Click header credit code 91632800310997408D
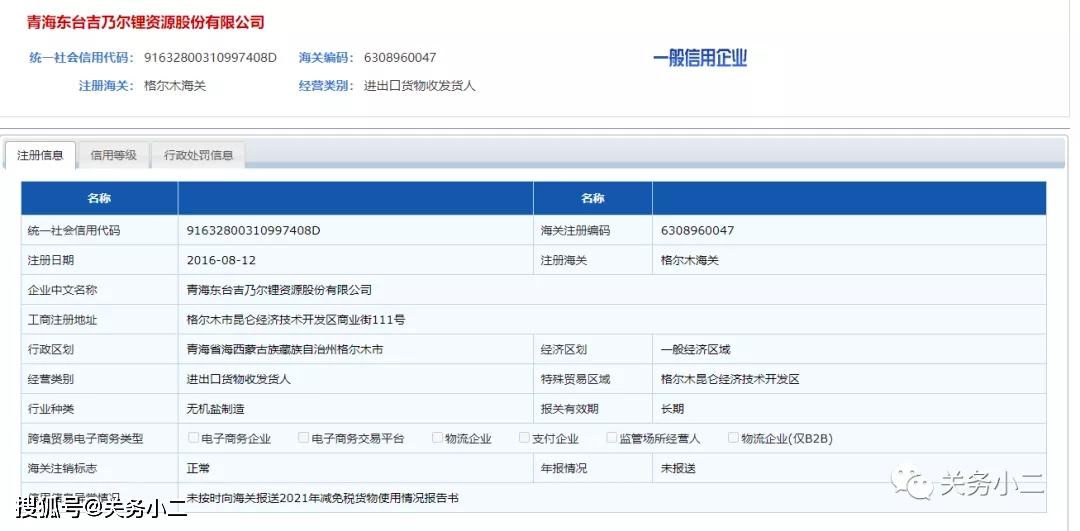Viewport: 1080px width, 531px height. point(210,58)
